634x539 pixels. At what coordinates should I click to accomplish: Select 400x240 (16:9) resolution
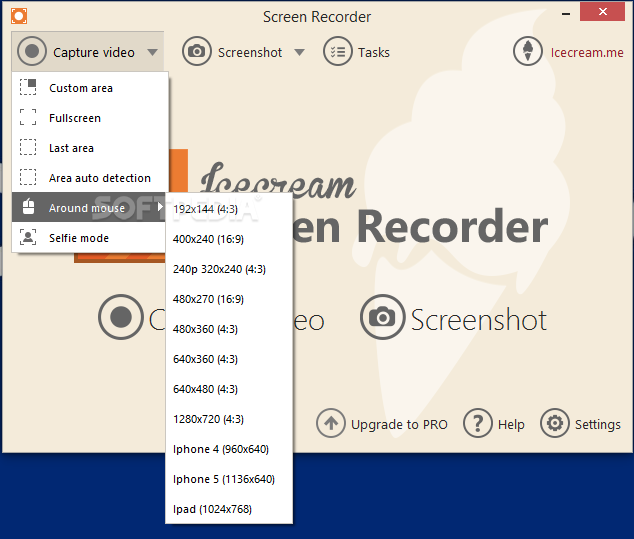(x=229, y=239)
